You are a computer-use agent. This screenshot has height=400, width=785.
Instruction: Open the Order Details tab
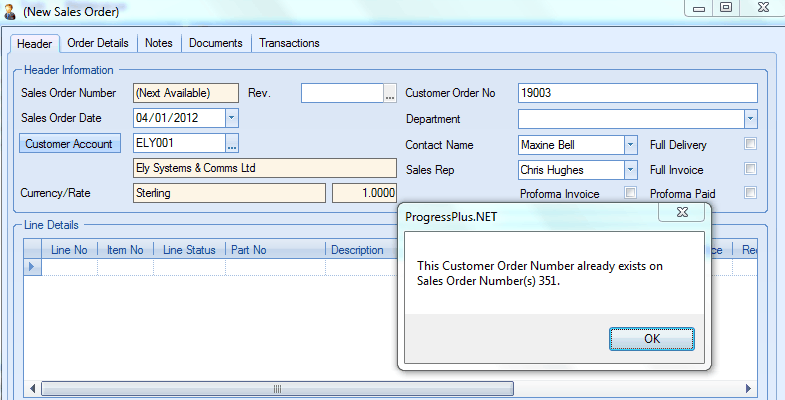pos(98,43)
